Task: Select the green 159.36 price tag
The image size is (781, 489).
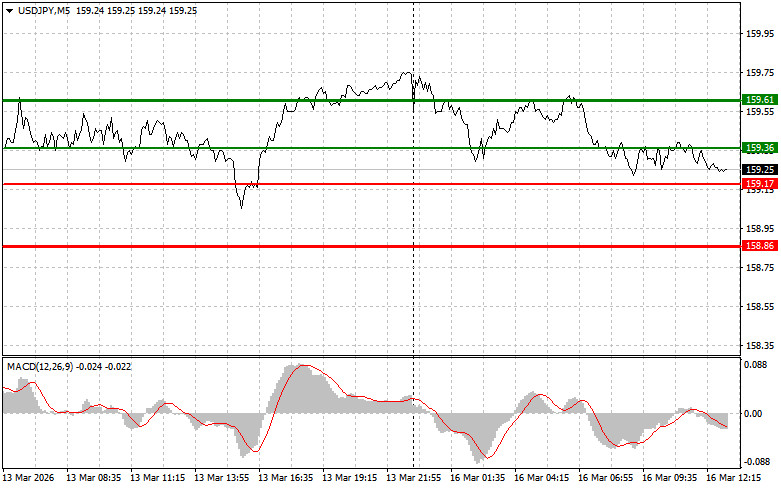Action: (760, 148)
